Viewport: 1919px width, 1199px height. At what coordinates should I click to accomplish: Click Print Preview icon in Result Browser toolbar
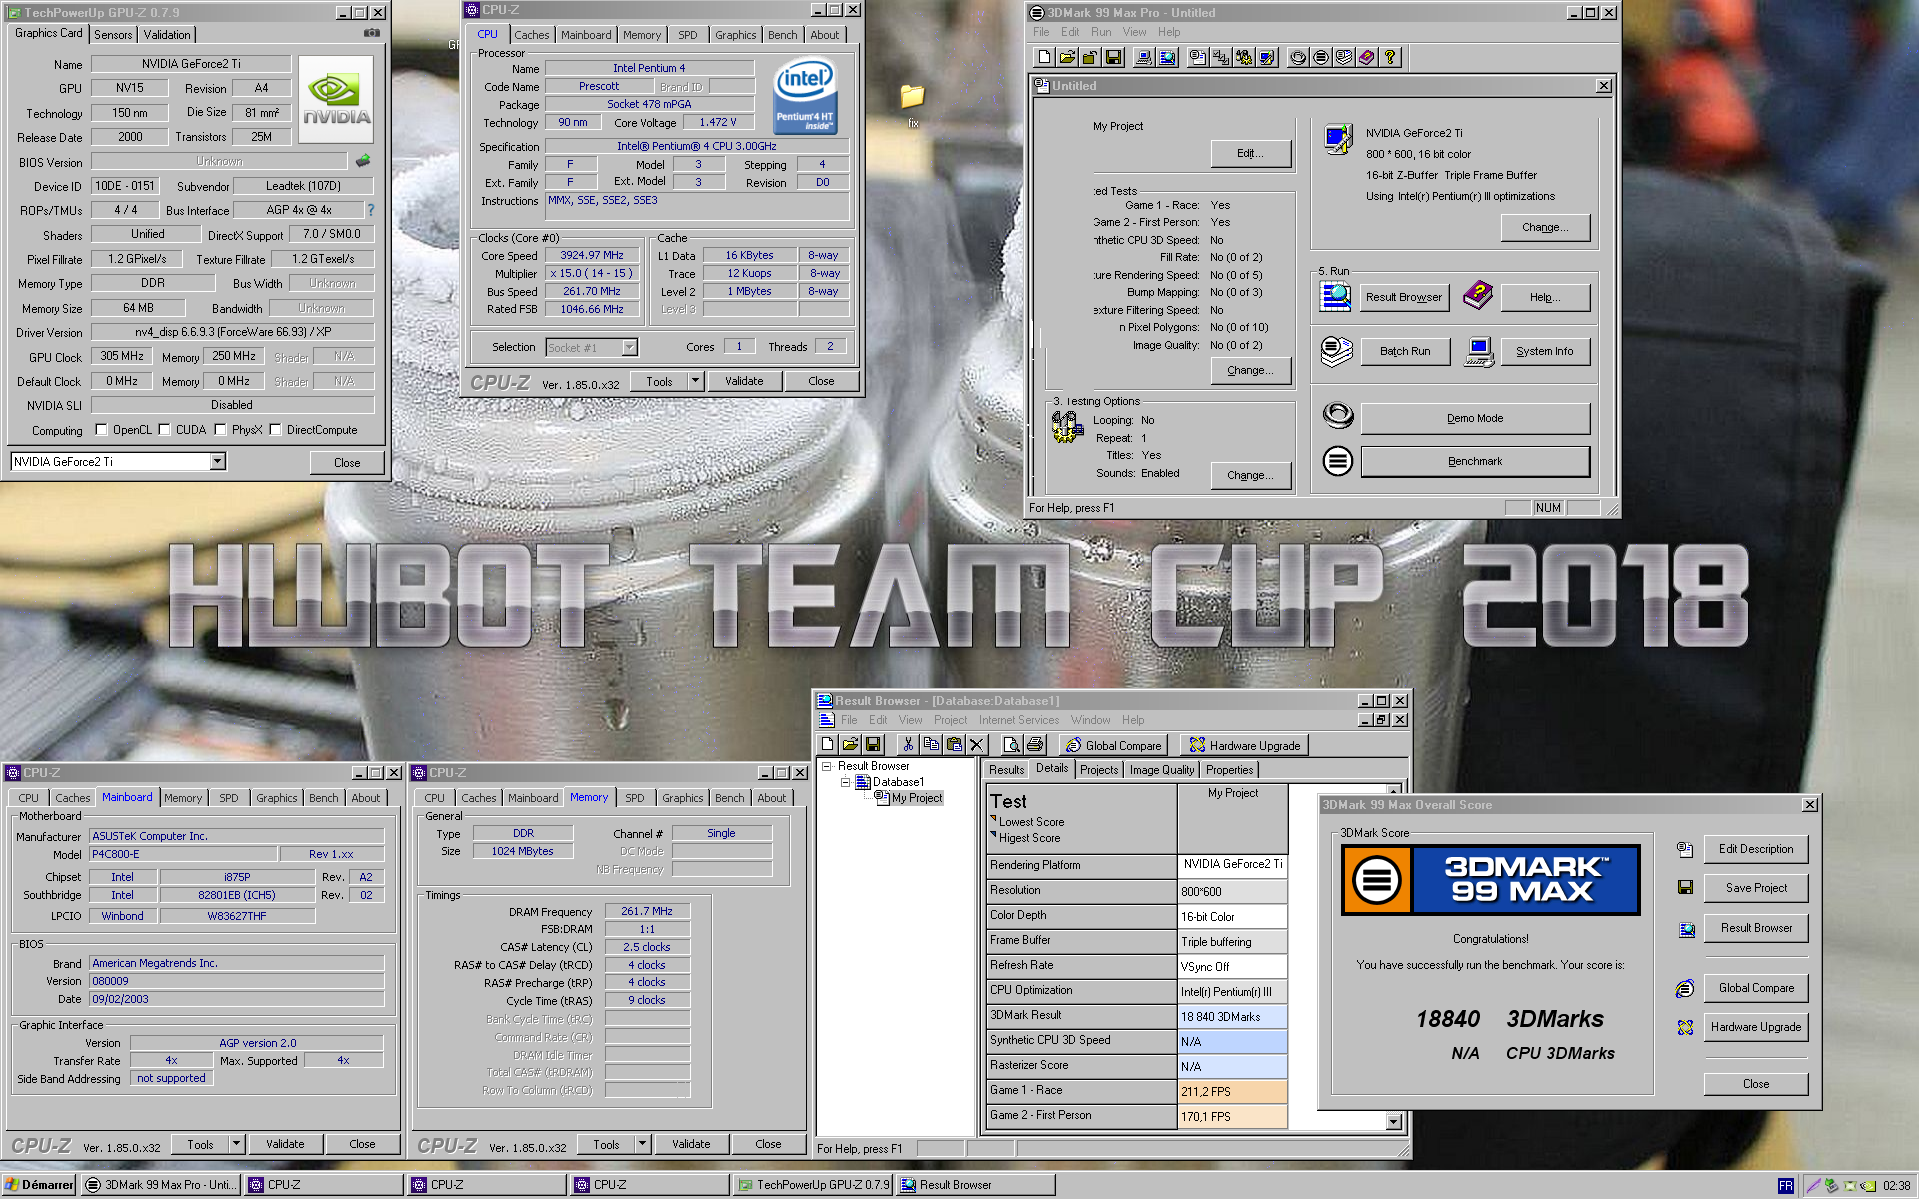(1012, 744)
